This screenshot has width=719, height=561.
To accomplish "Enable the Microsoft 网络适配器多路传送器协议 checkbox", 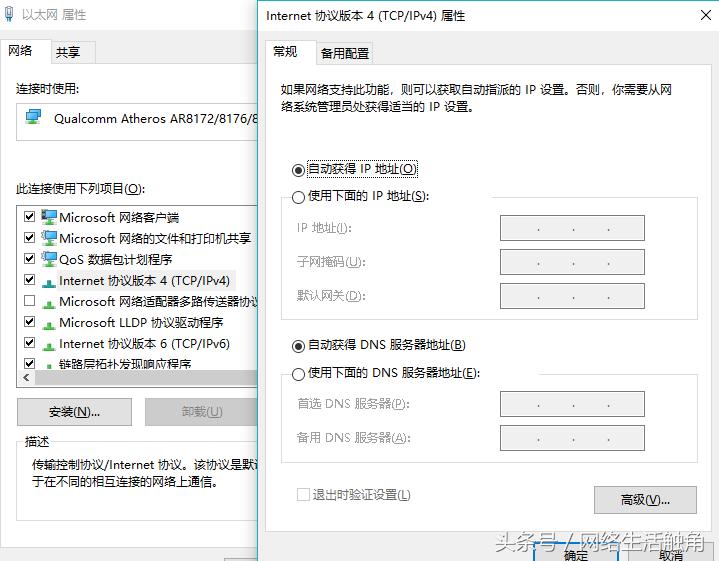I will point(29,300).
